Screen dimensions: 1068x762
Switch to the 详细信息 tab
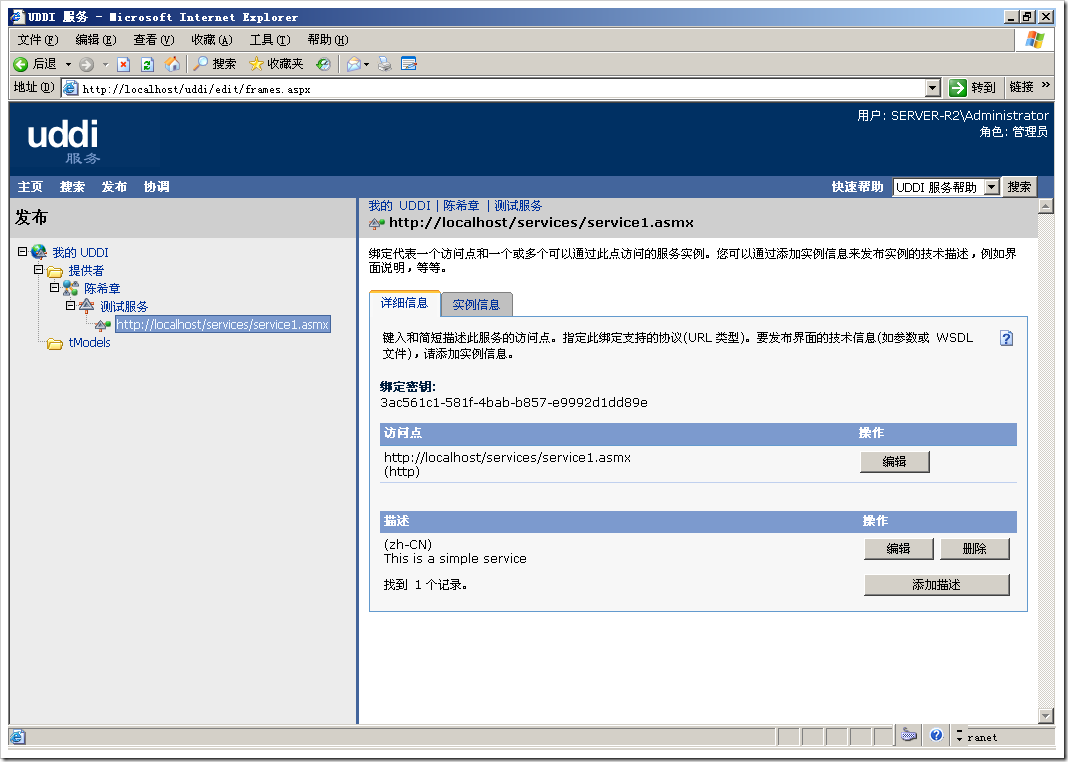coord(405,303)
